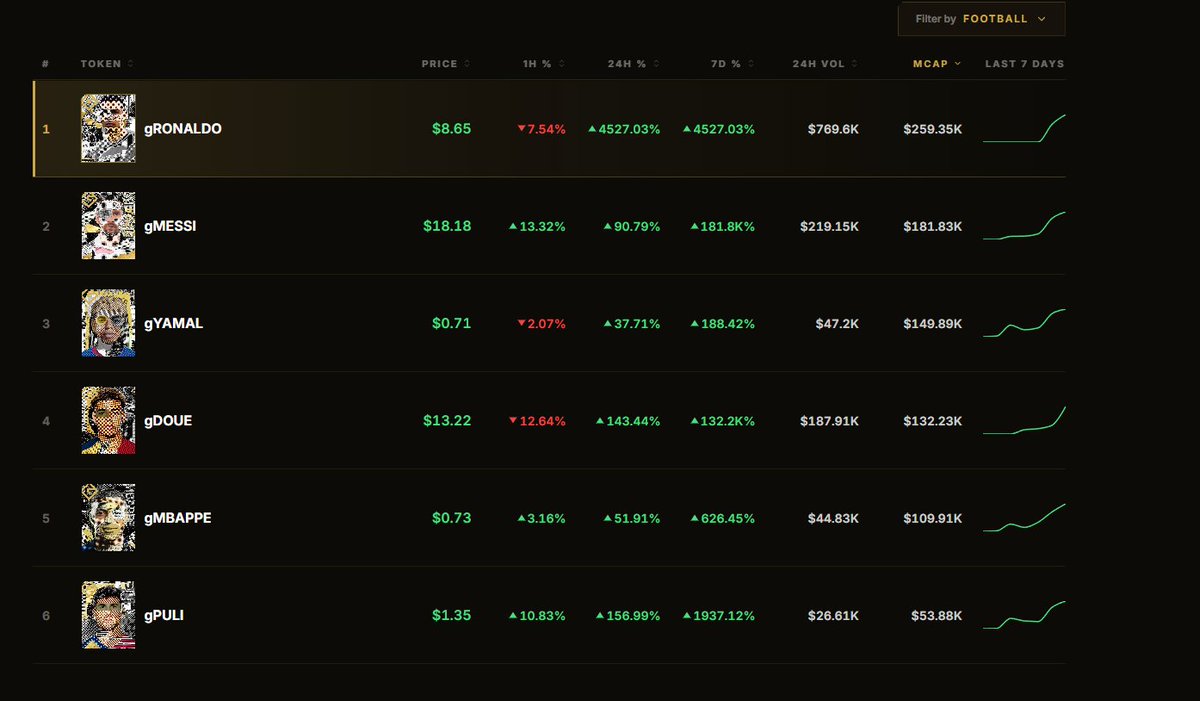Viewport: 1200px width, 701px height.
Task: Click gYAMAL 7D change 188.42%
Action: tap(723, 324)
